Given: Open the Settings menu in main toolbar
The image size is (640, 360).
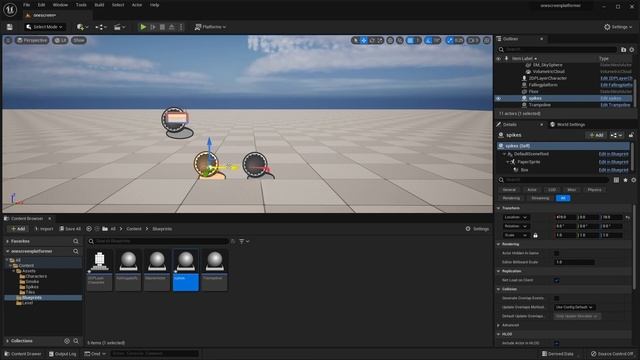Looking at the screenshot, I should (x=618, y=27).
